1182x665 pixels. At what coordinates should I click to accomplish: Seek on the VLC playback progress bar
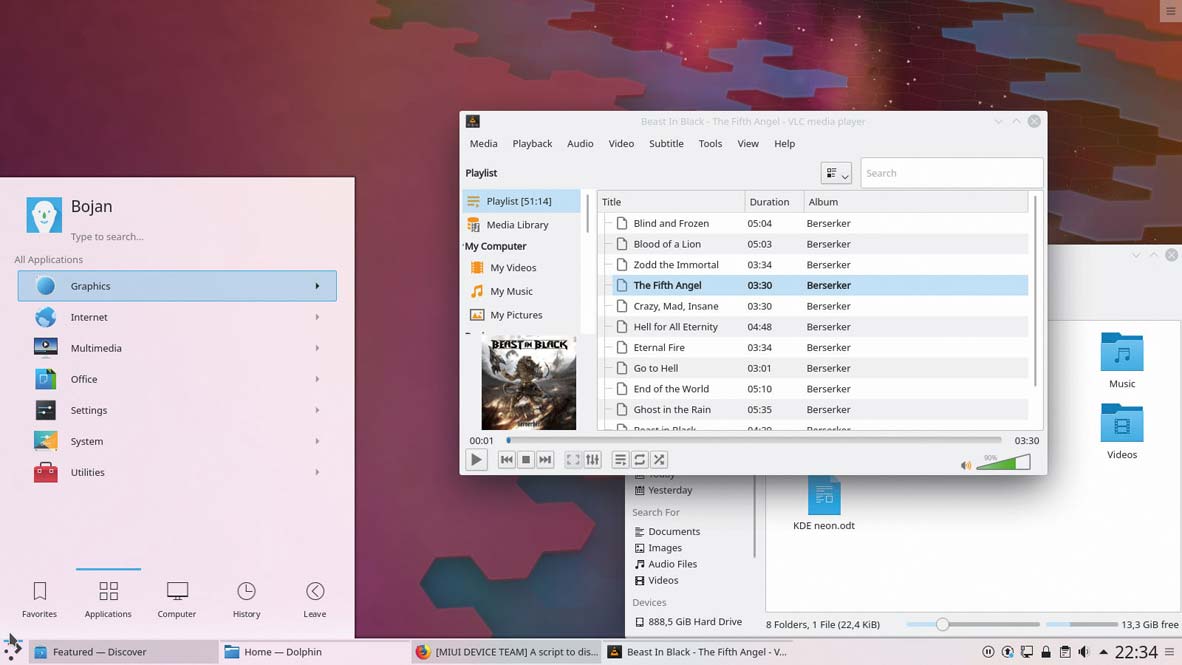[x=754, y=440]
